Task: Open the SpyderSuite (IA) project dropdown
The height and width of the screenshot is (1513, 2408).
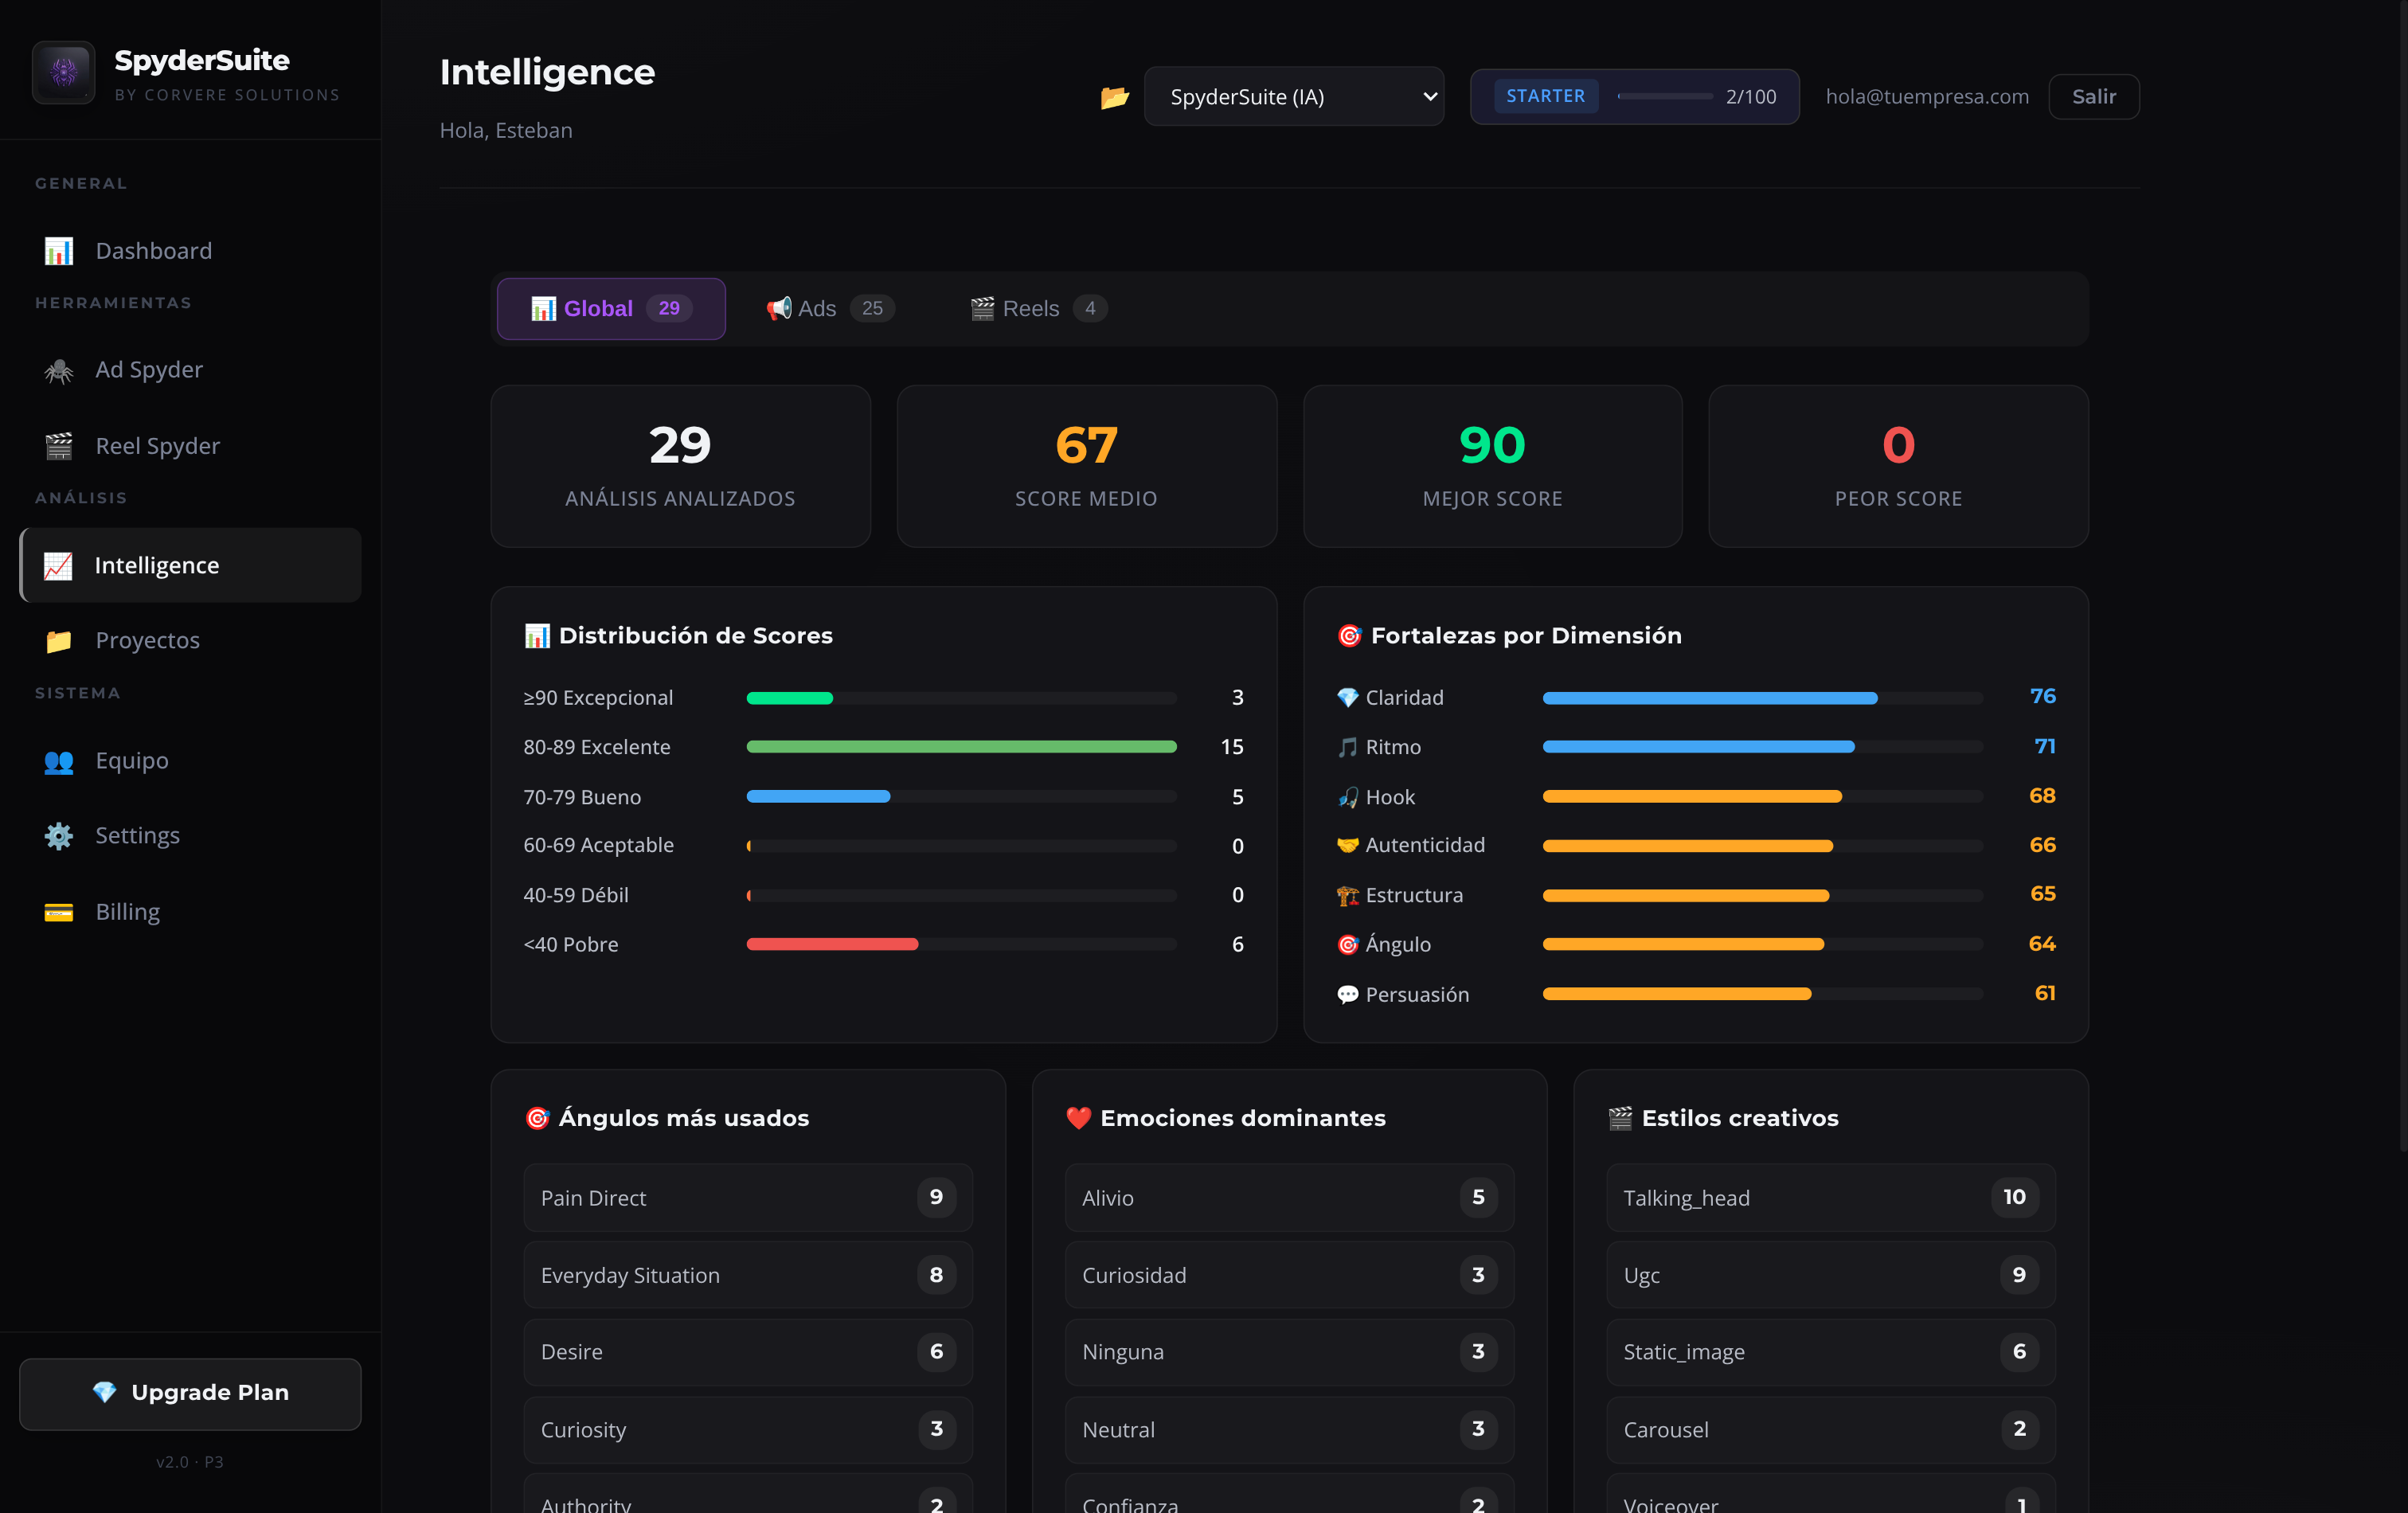Action: tap(1294, 97)
